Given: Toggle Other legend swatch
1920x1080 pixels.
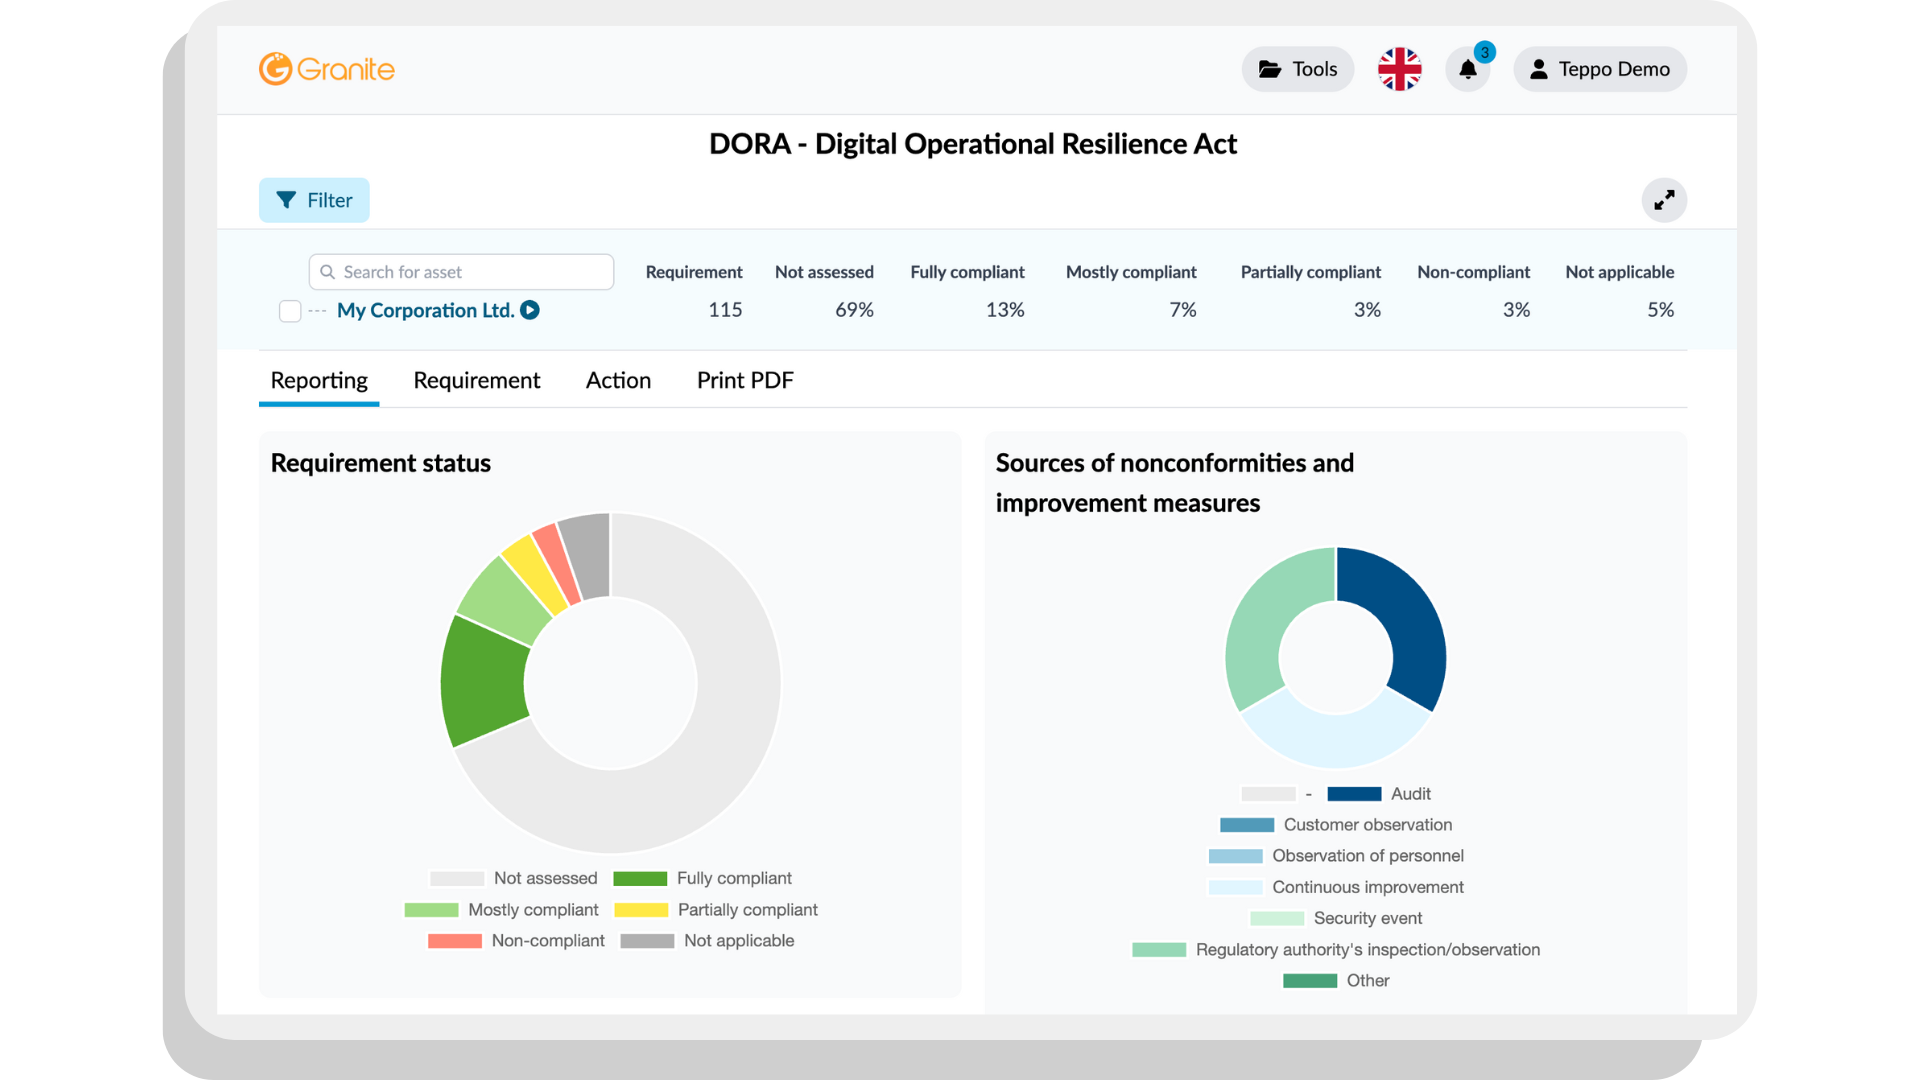Looking at the screenshot, I should click(1310, 981).
